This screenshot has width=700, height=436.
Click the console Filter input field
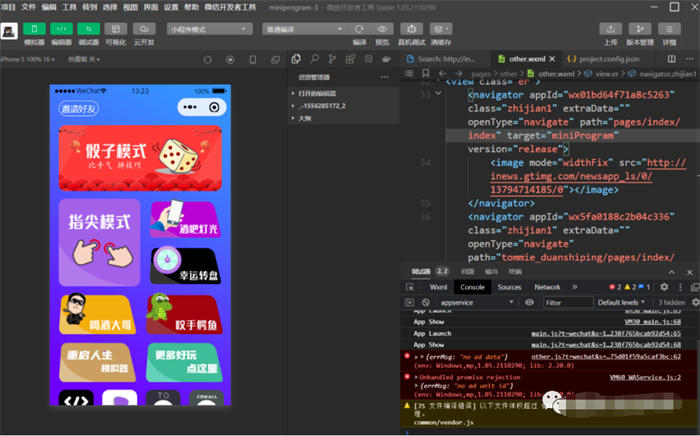[566, 302]
